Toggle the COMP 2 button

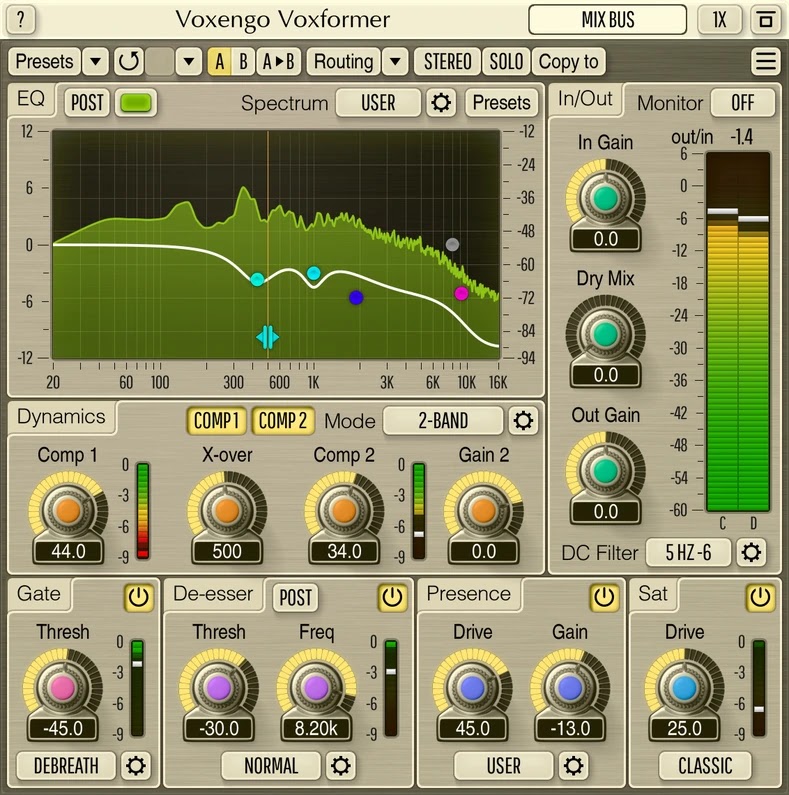pyautogui.click(x=283, y=421)
